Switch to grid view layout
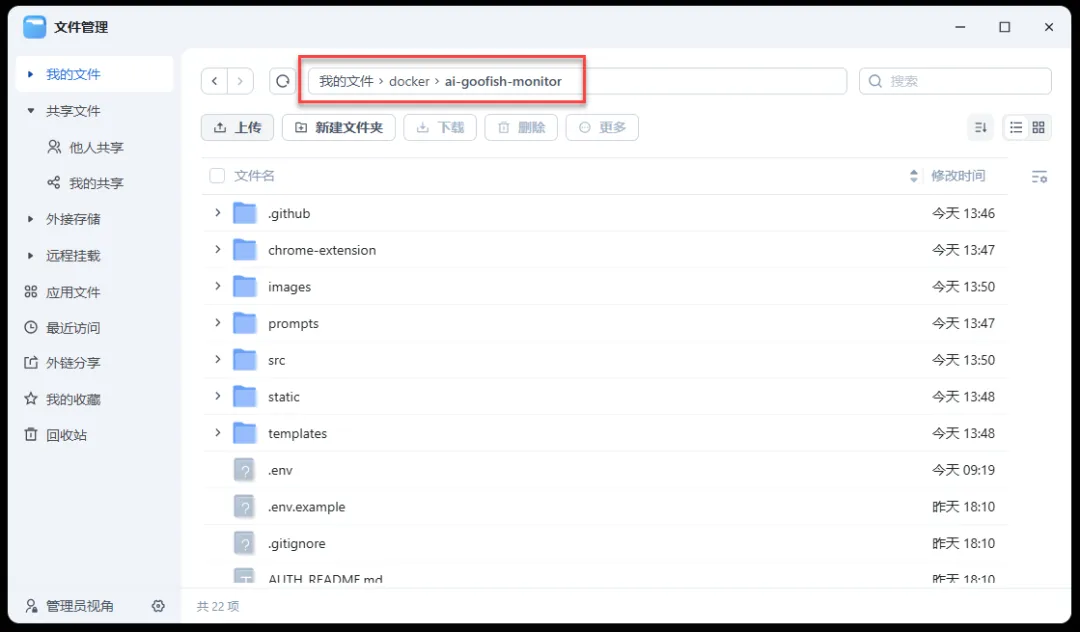This screenshot has width=1080, height=632. pyautogui.click(x=1038, y=127)
